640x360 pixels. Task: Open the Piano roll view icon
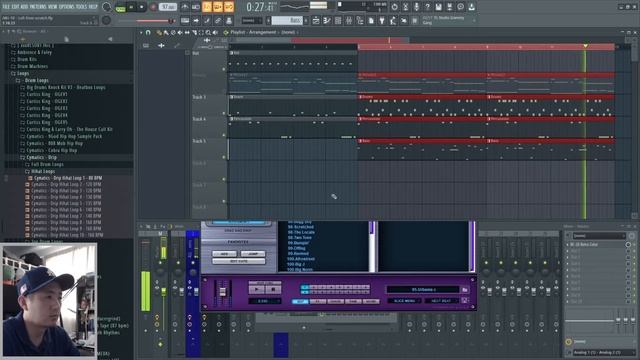[327, 20]
